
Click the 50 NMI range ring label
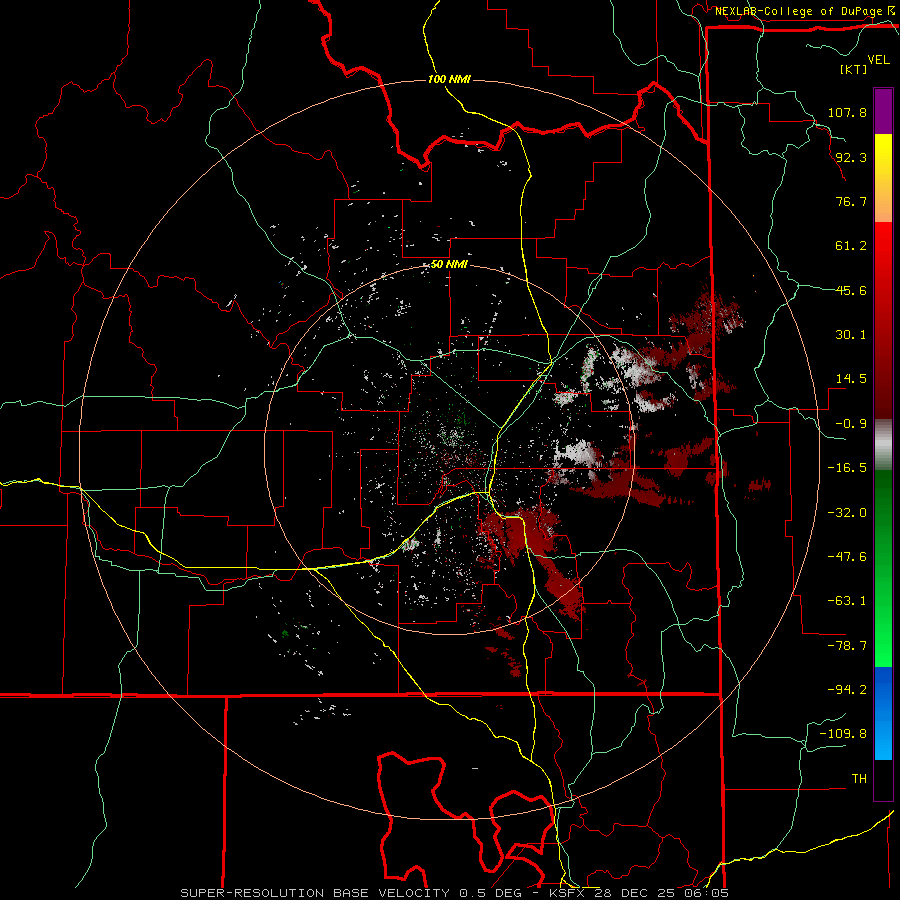coord(449,265)
